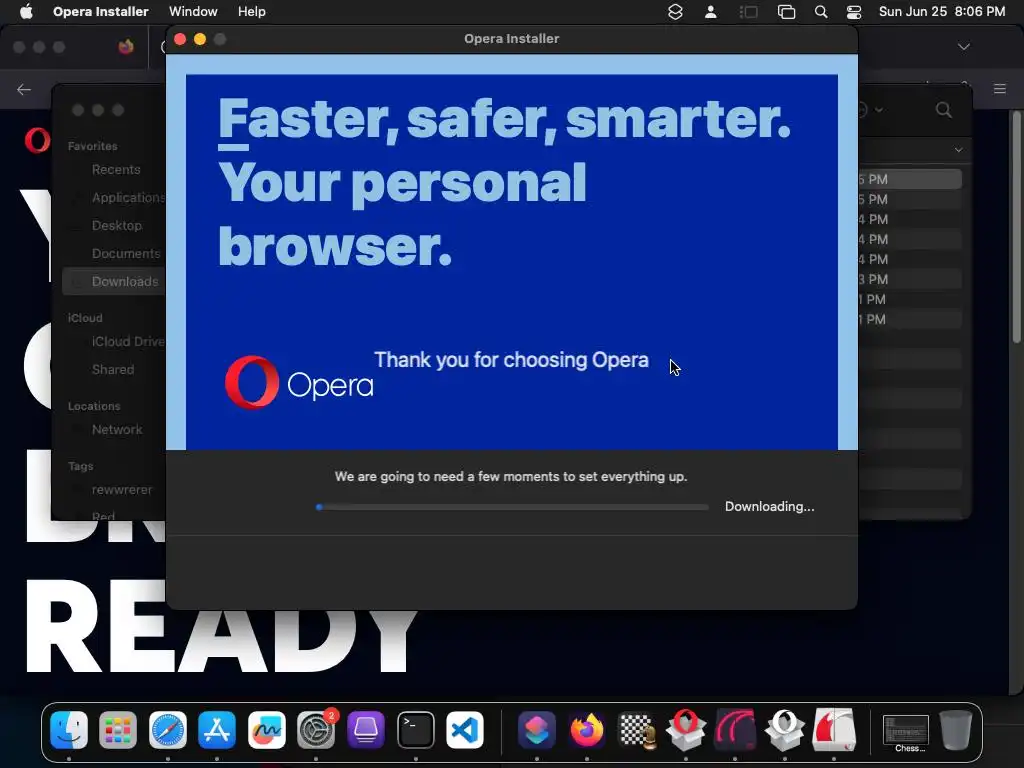Launch Safari from the Dock
Image resolution: width=1024 pixels, height=768 pixels.
(x=168, y=729)
